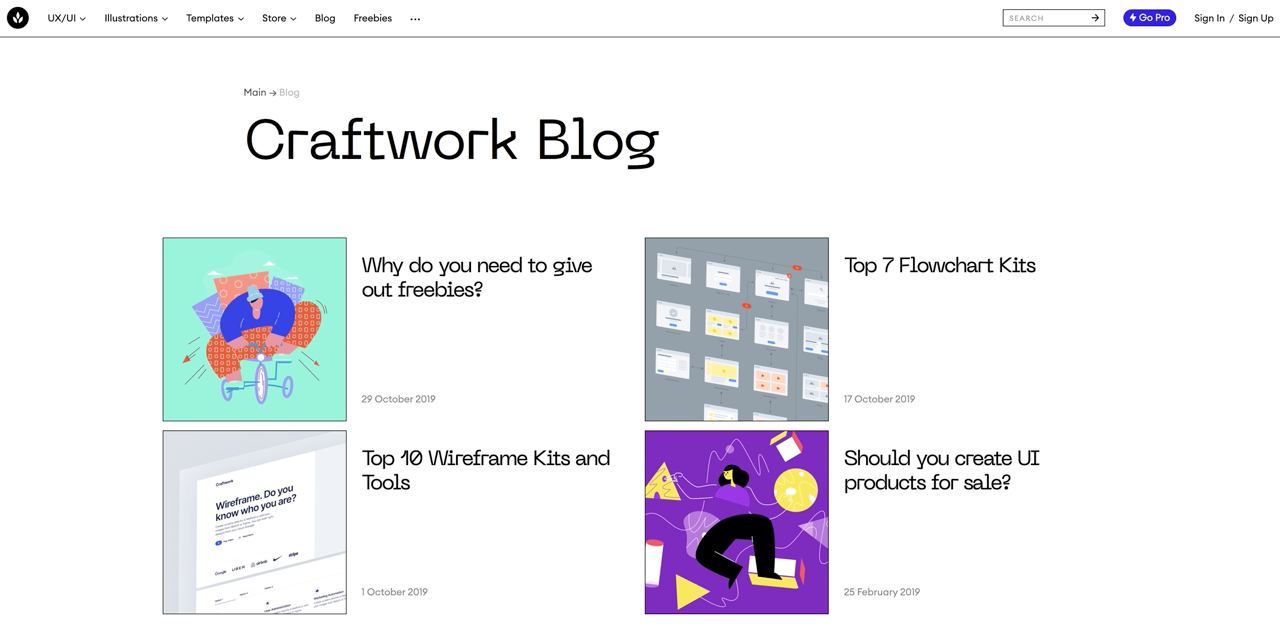Screen dimensions: 1280x640
Task: Open the Freebies menu item
Action: pos(372,18)
